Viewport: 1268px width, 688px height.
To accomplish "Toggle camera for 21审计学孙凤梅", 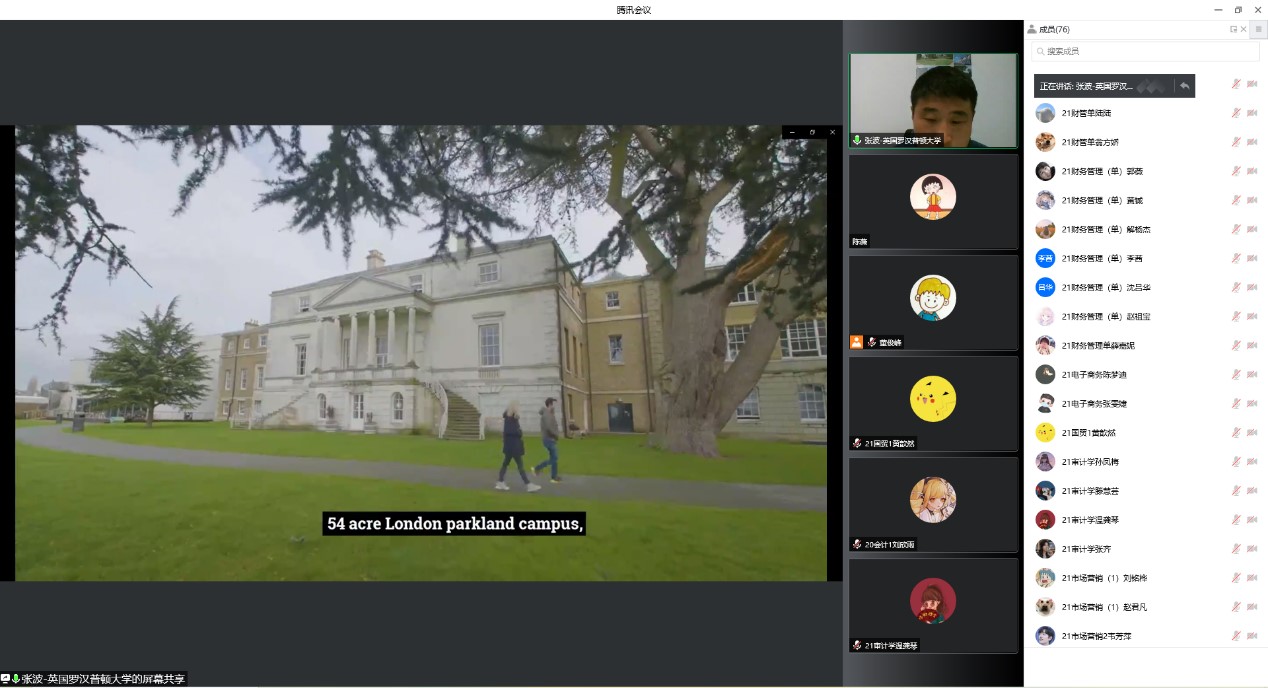I will [x=1252, y=461].
